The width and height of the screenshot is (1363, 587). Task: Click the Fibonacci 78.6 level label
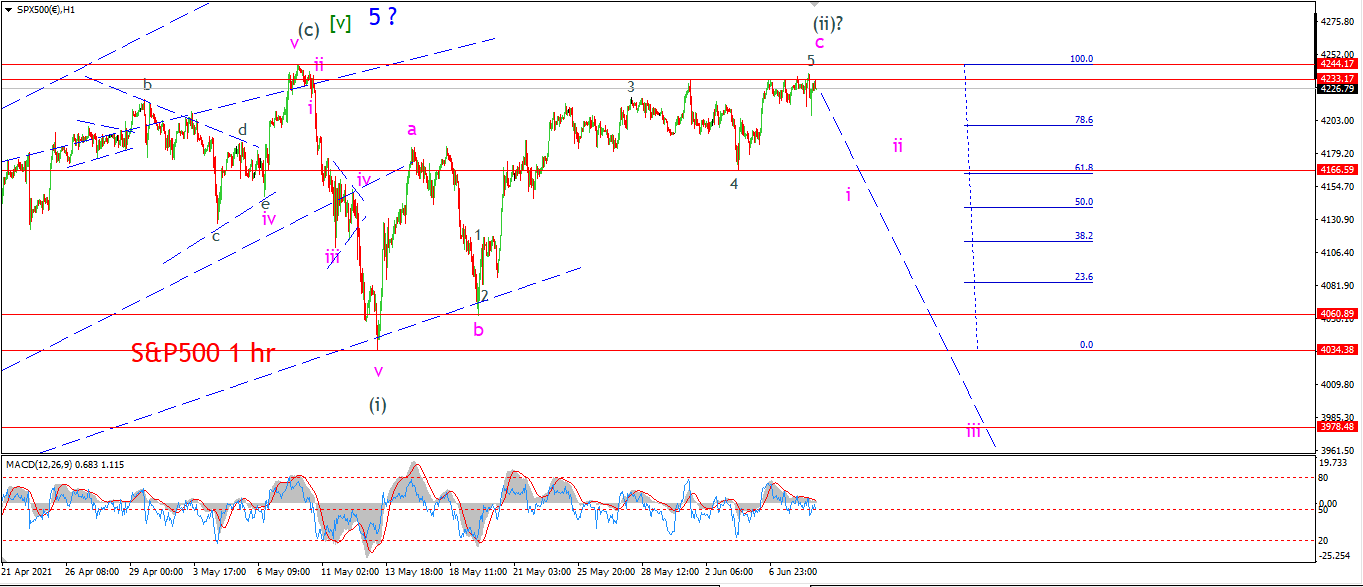(1083, 120)
